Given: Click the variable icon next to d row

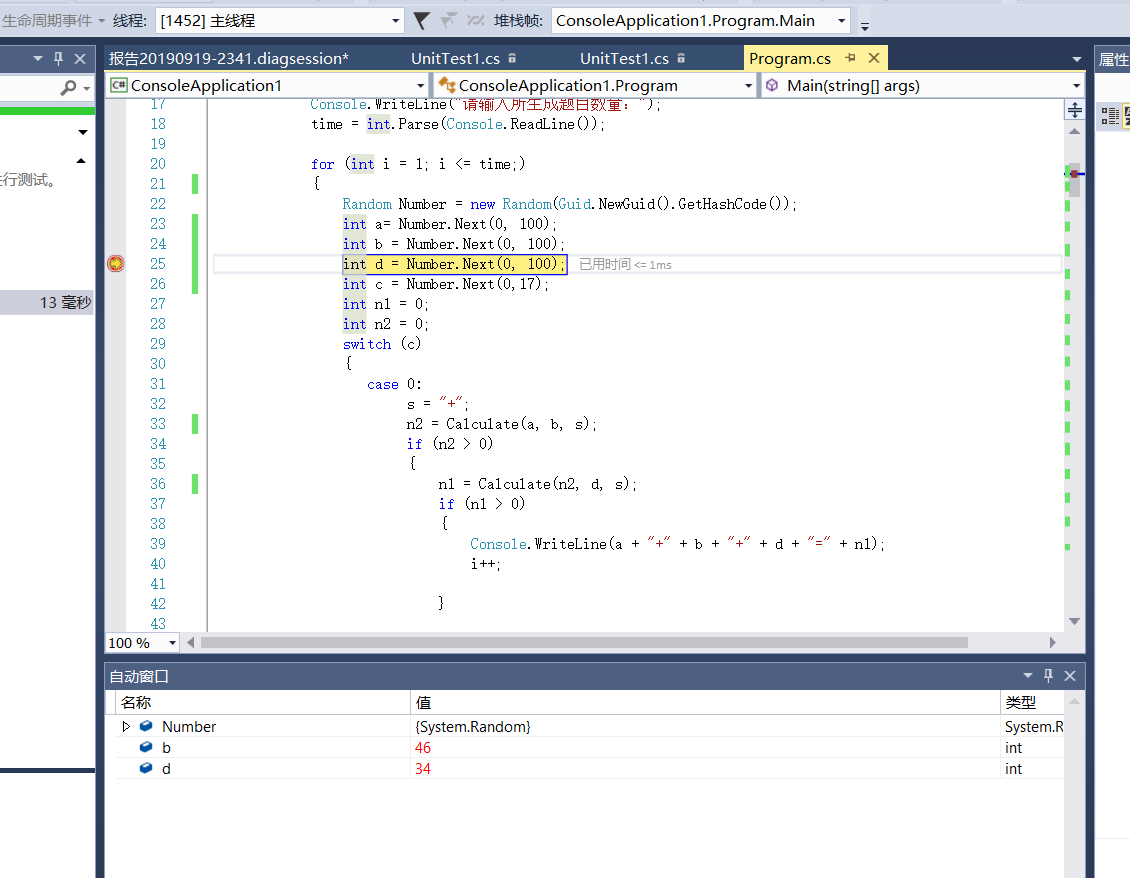Looking at the screenshot, I should tap(146, 768).
